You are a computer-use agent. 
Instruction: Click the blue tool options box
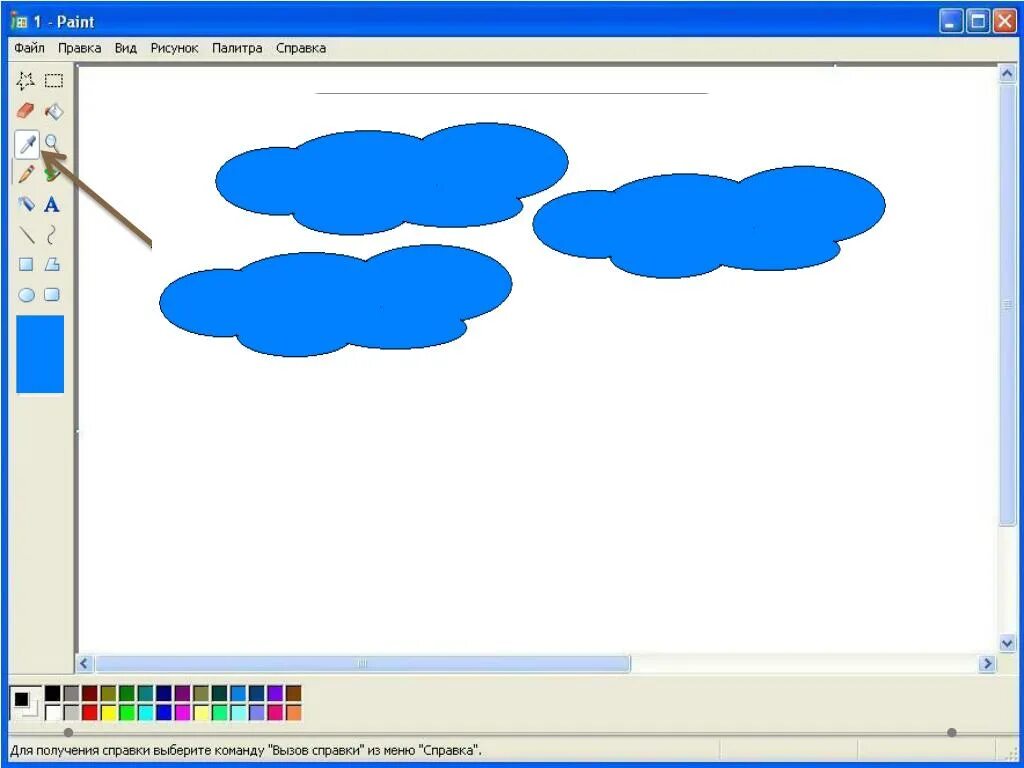[40, 355]
